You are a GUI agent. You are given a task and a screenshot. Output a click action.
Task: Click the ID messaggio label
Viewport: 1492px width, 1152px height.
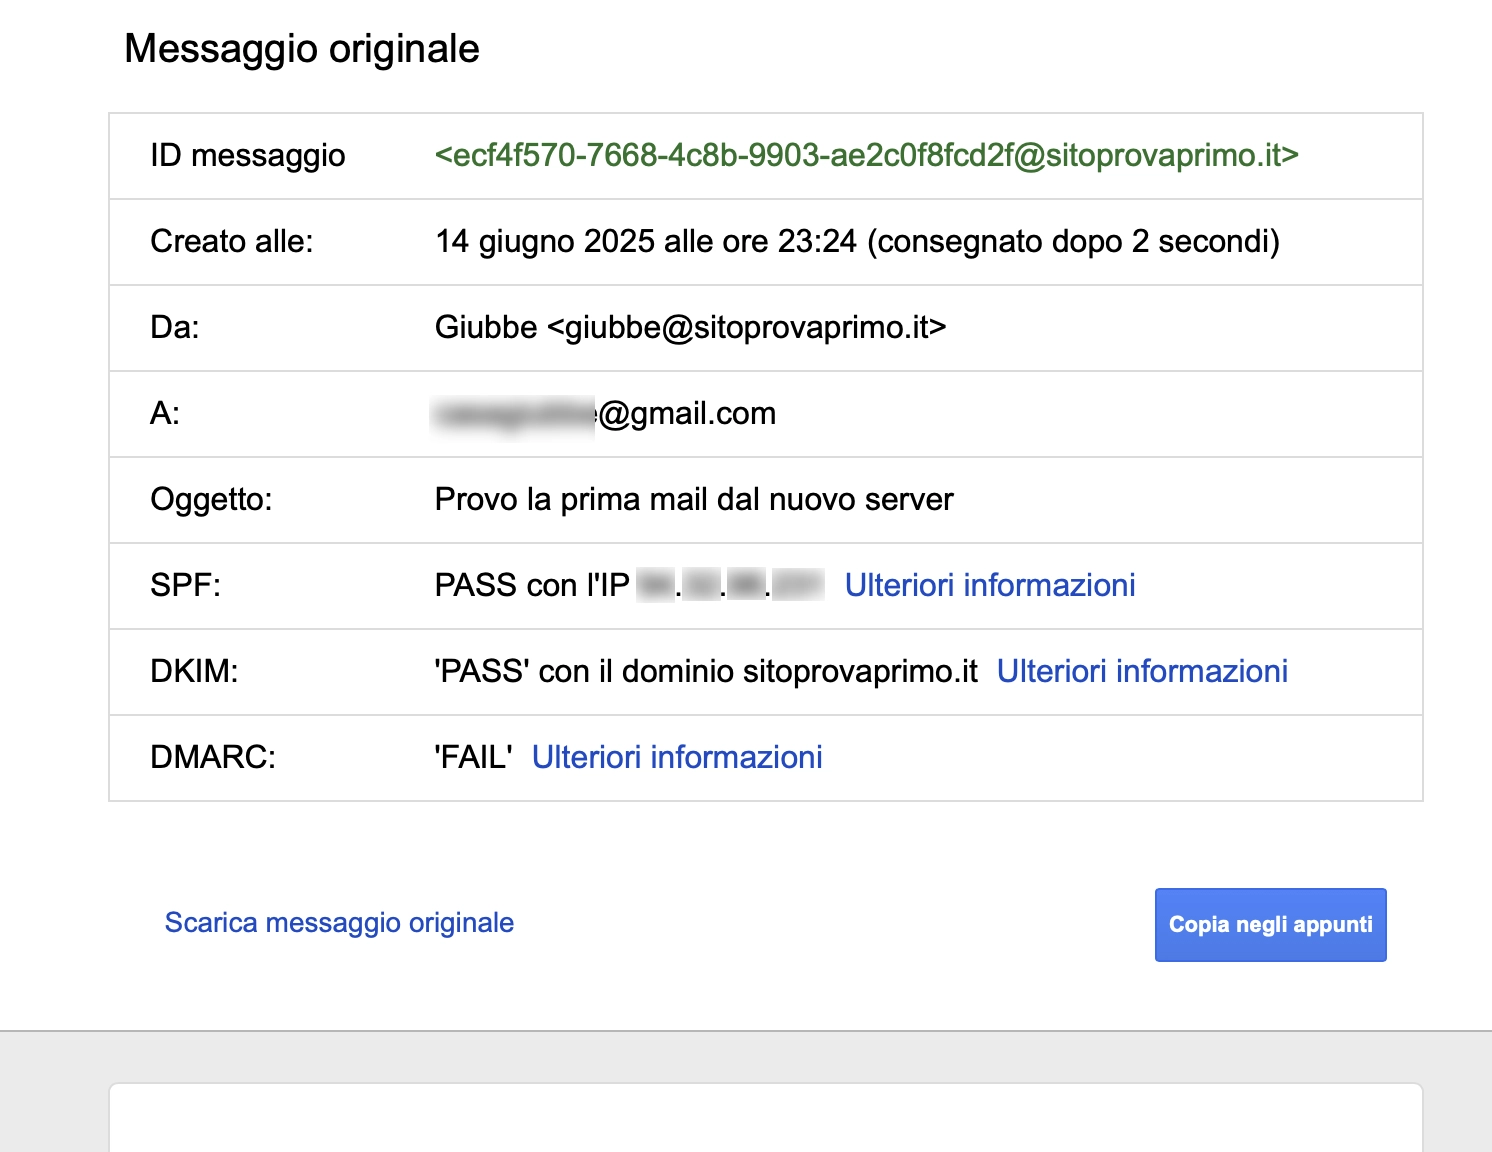click(247, 155)
